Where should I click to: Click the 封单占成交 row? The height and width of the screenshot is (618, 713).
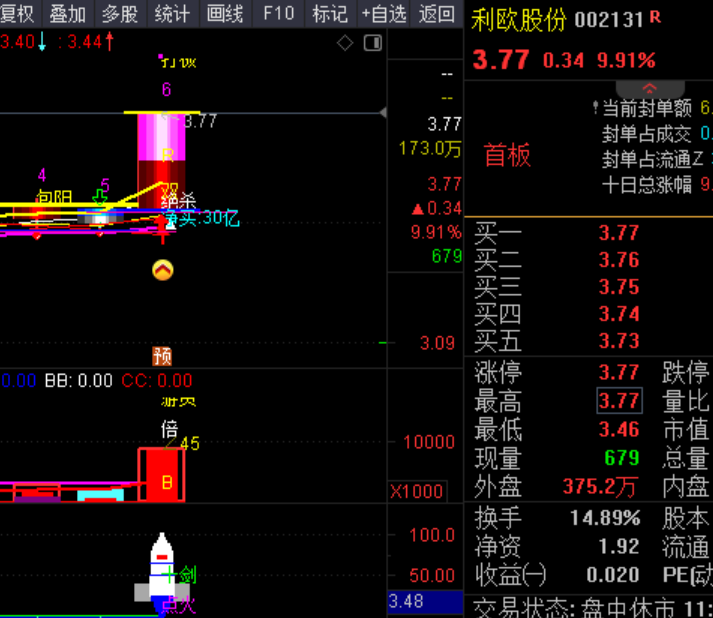click(x=657, y=134)
